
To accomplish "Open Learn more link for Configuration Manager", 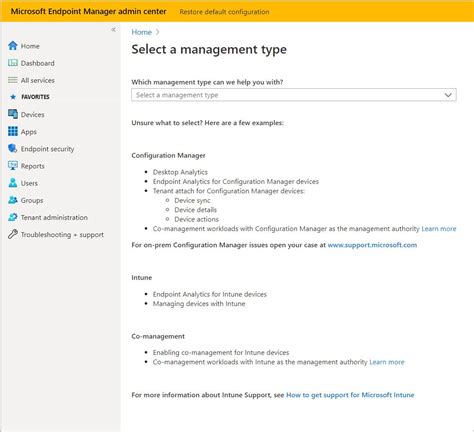I will [x=439, y=229].
